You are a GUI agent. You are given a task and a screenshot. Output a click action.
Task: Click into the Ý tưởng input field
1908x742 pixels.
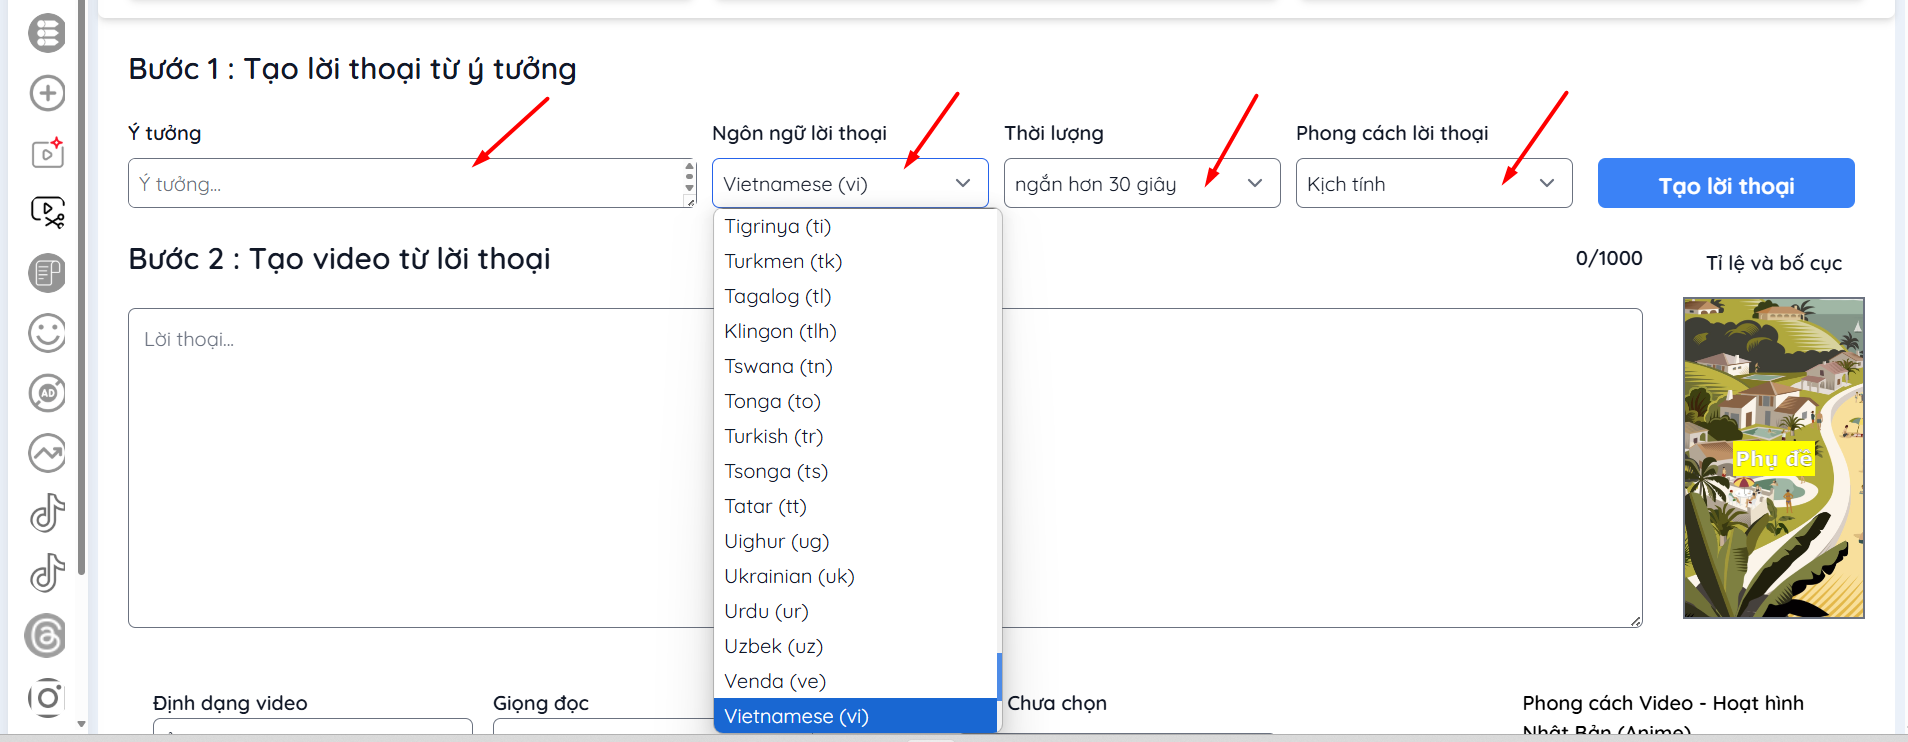406,183
